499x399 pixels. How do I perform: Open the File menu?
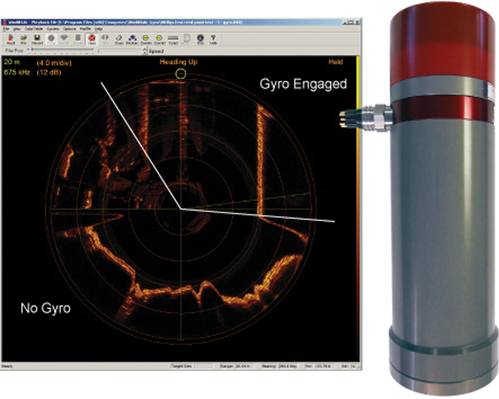pyautogui.click(x=6, y=29)
